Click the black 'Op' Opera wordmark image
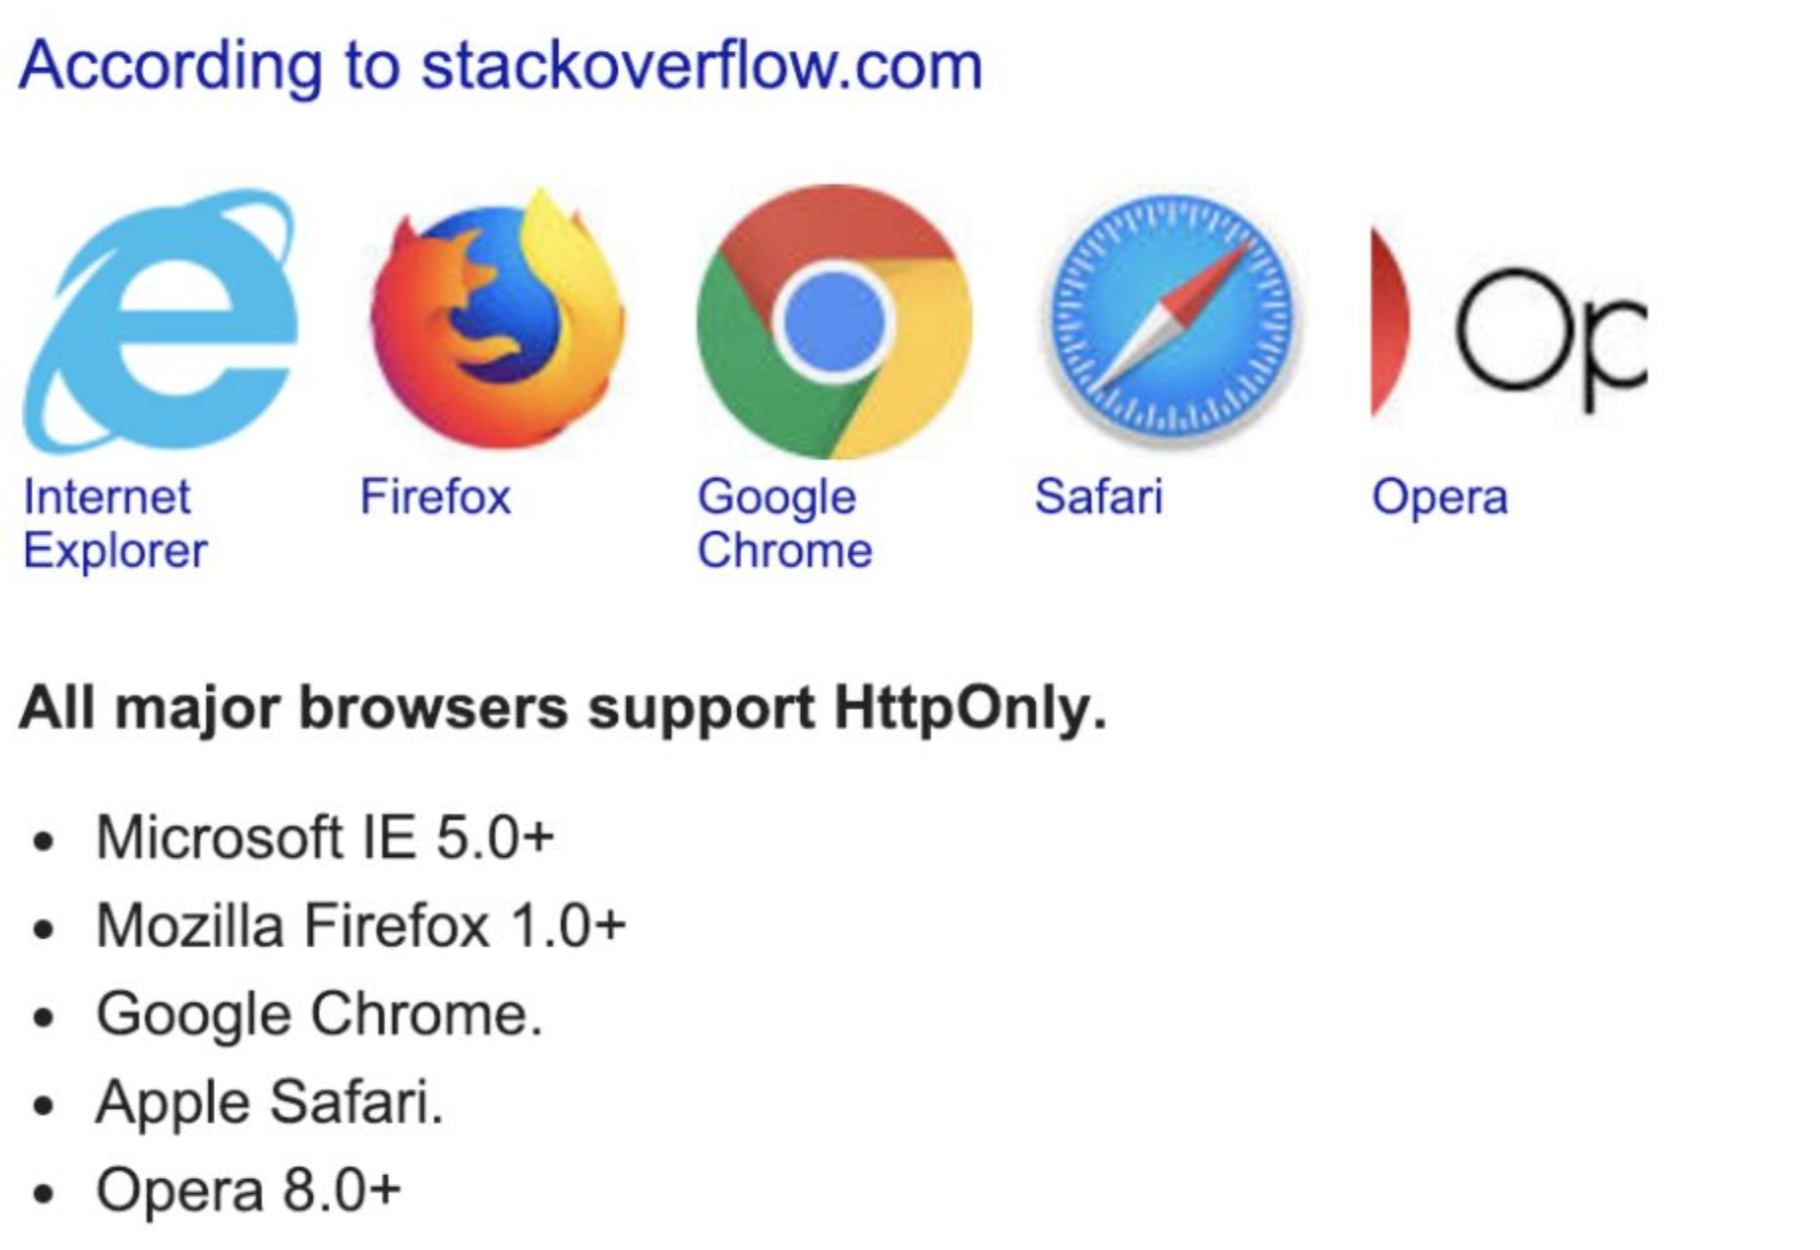1820x1250 pixels. [1551, 337]
